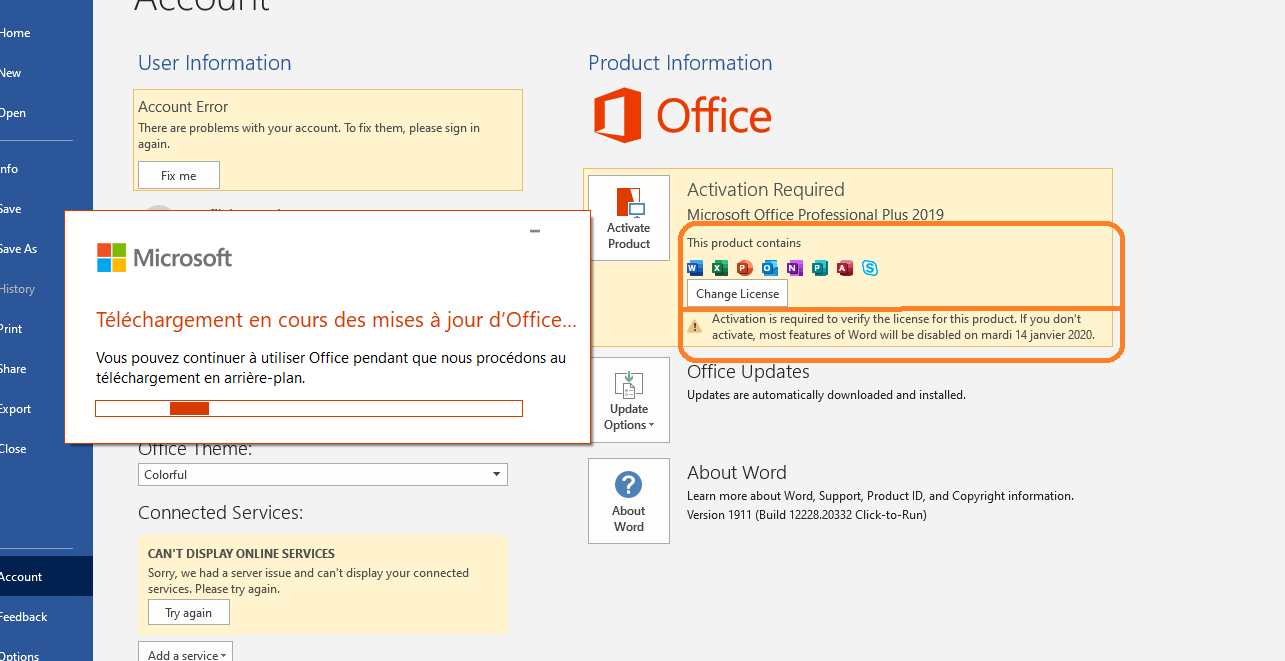Click the 'Product Information' heading

(680, 63)
